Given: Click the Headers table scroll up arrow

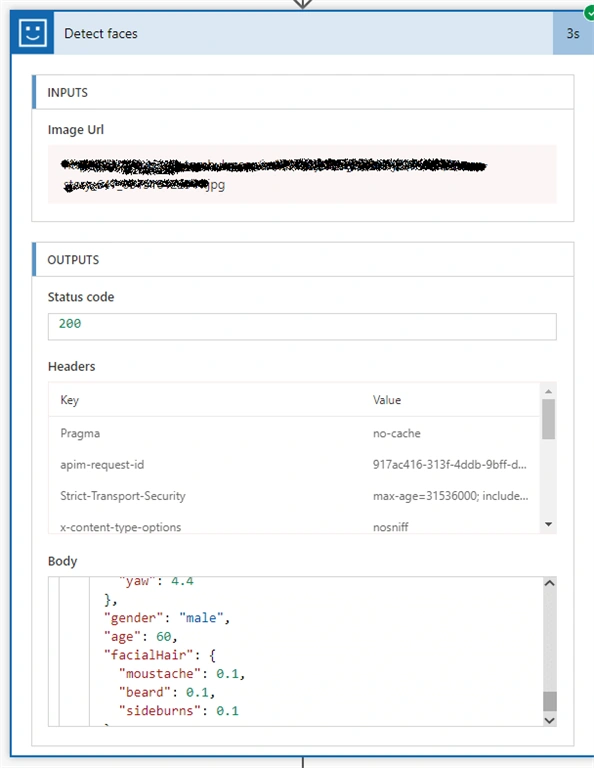Looking at the screenshot, I should coord(548,391).
